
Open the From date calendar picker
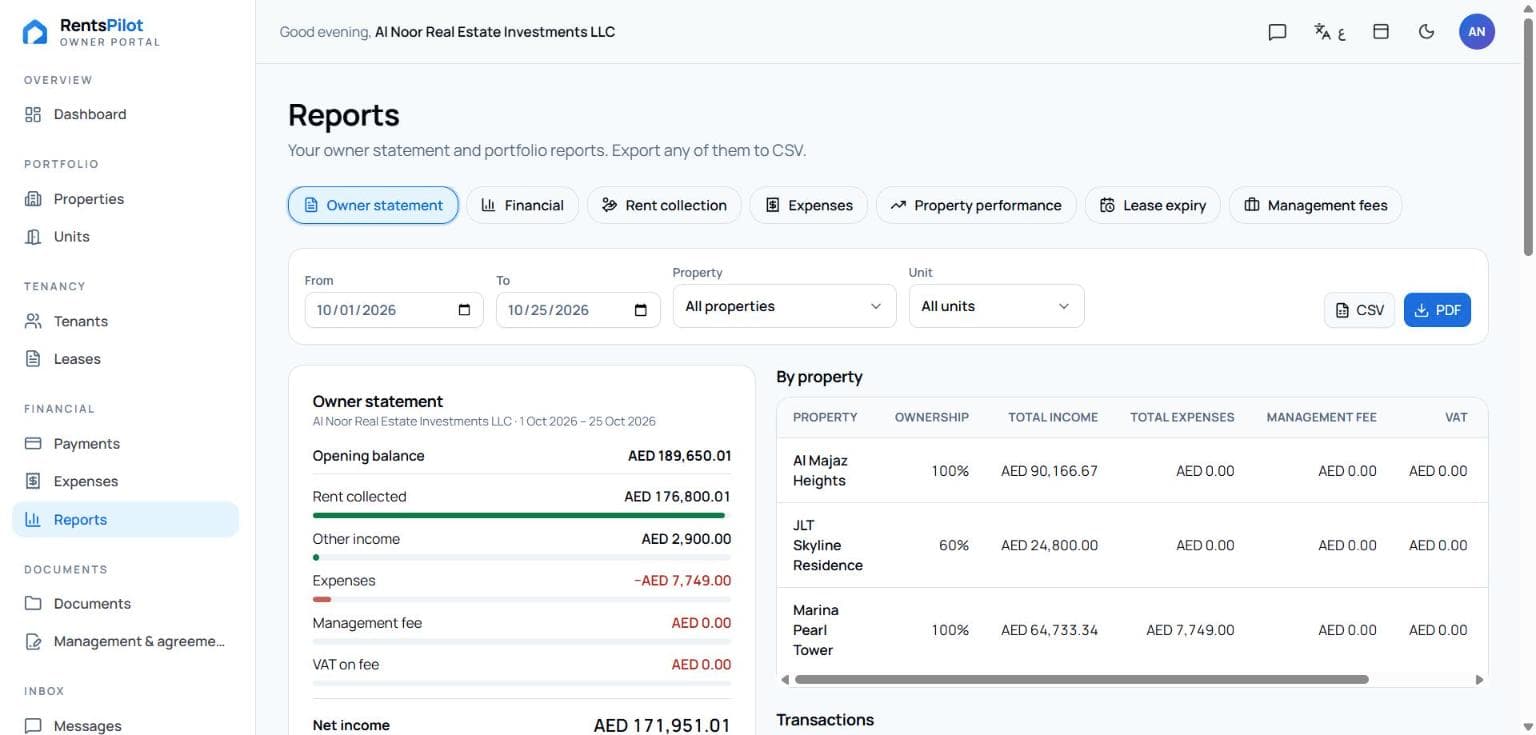point(464,310)
